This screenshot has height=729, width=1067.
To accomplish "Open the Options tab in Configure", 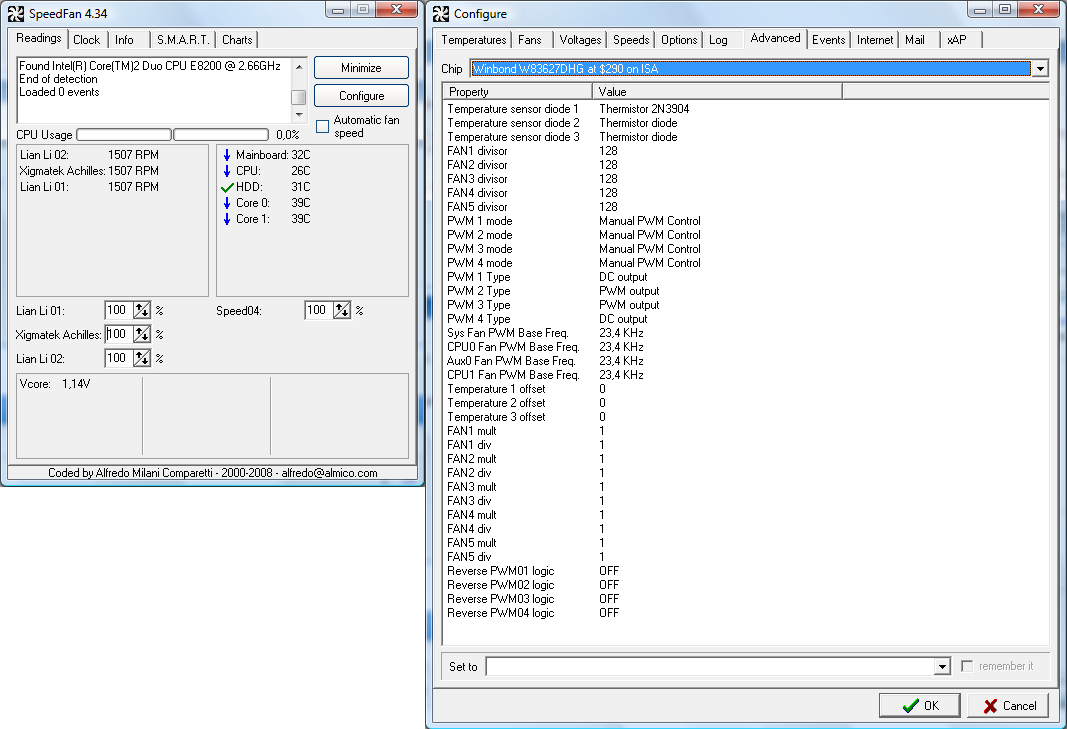I will 679,40.
